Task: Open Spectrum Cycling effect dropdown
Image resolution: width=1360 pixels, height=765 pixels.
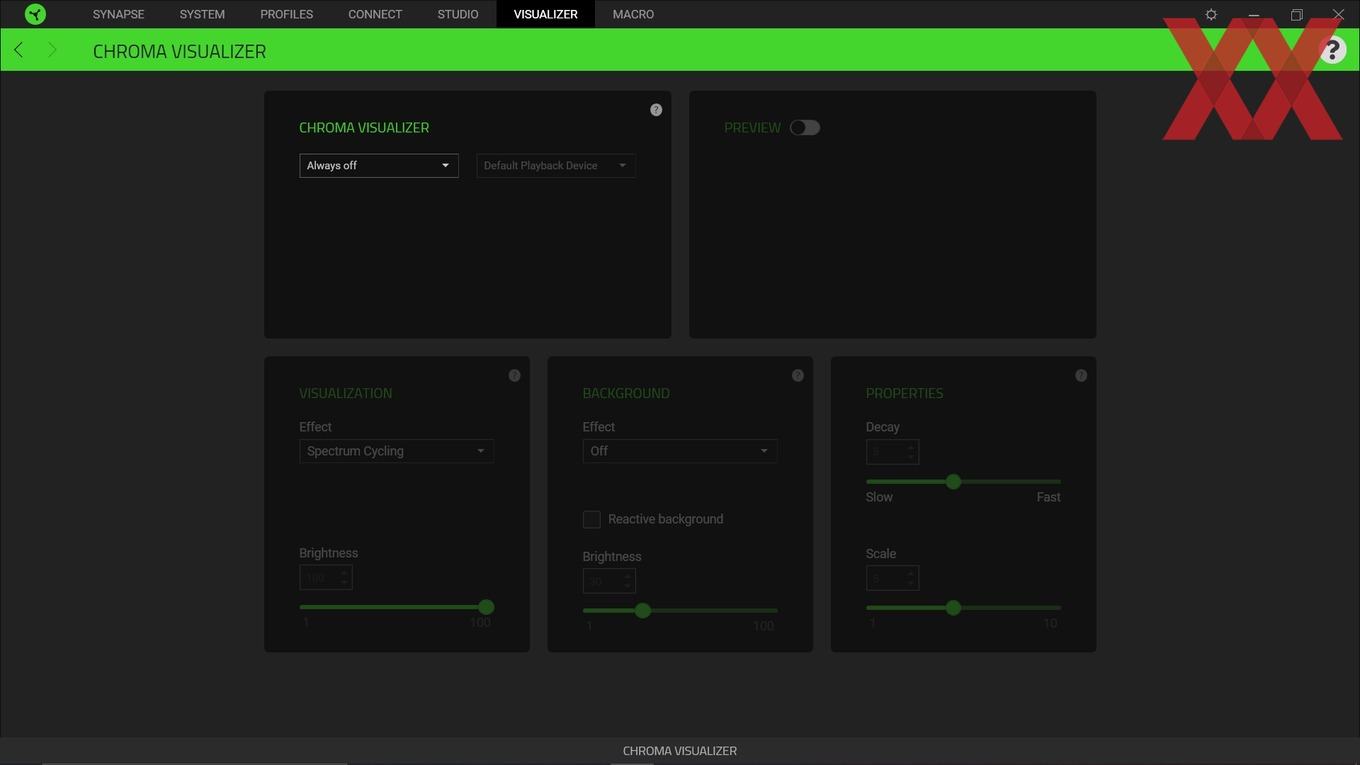Action: (396, 451)
